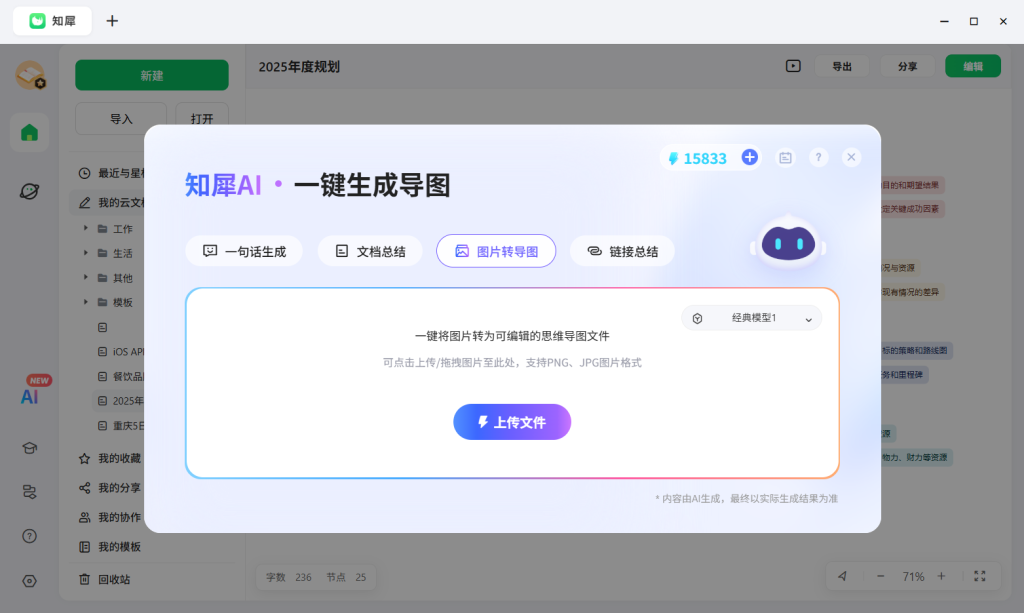The image size is (1024, 613).
Task: Open the 餐饮品 file
Action: pos(121,377)
